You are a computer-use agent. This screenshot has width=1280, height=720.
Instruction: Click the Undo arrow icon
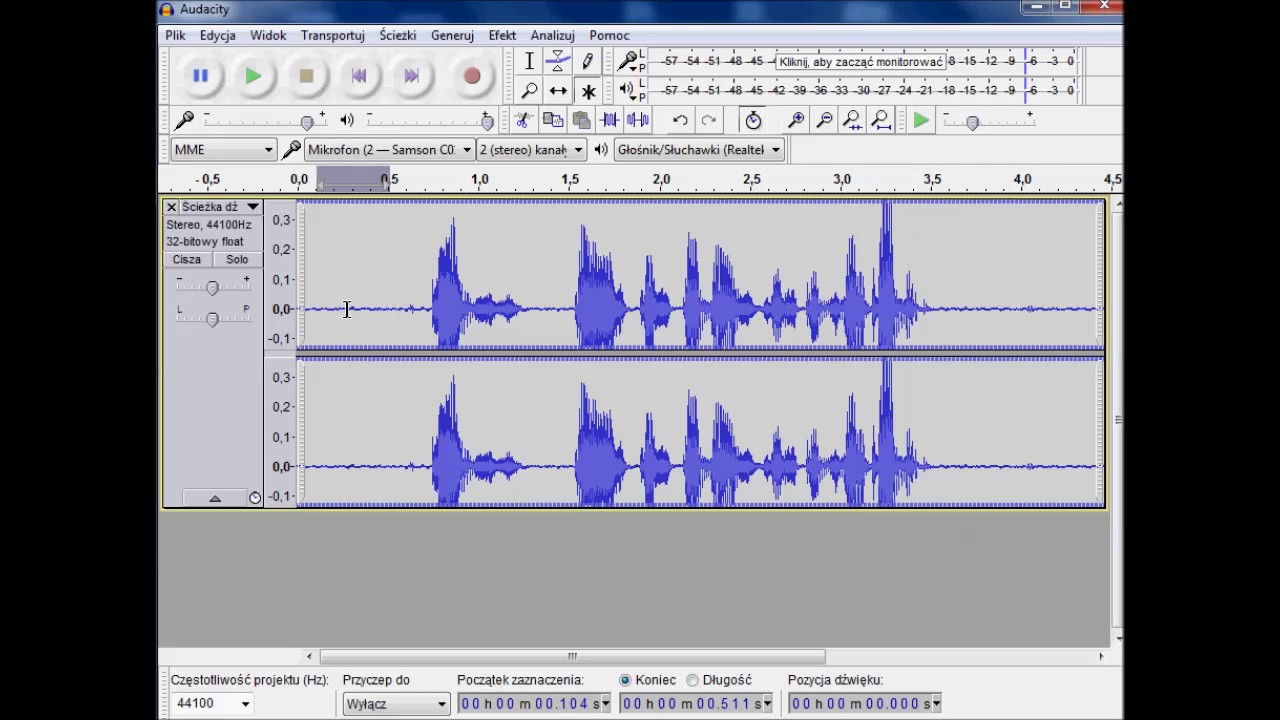680,120
